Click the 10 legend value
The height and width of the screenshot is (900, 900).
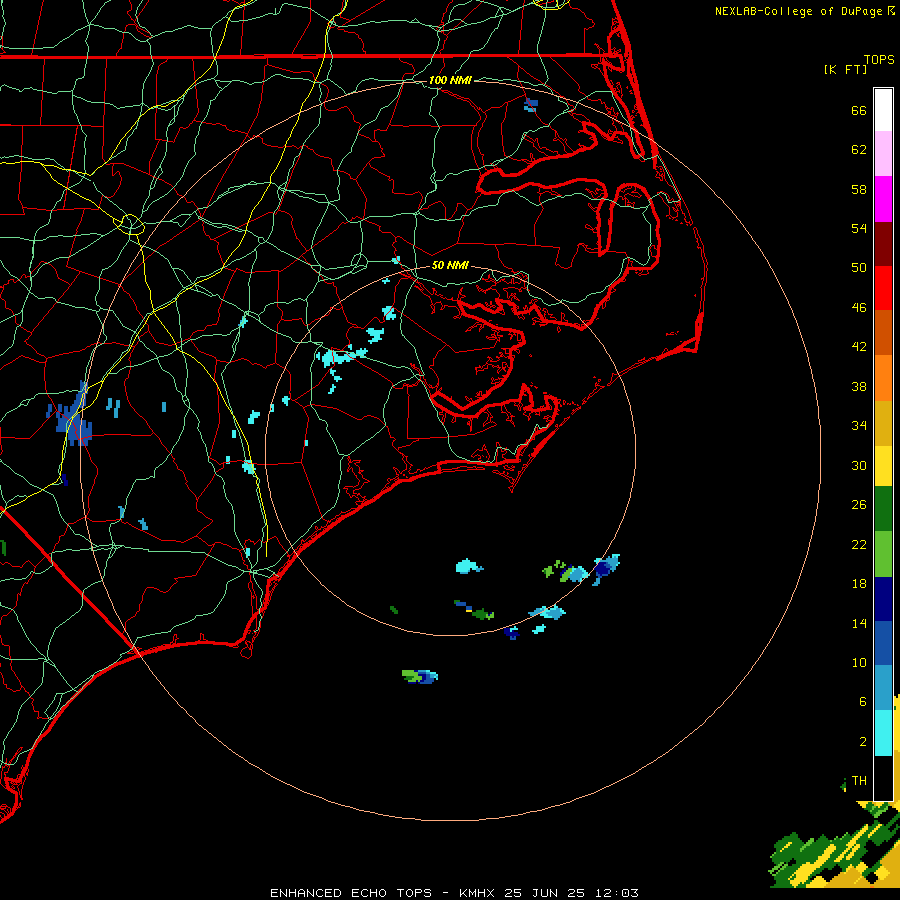click(859, 663)
